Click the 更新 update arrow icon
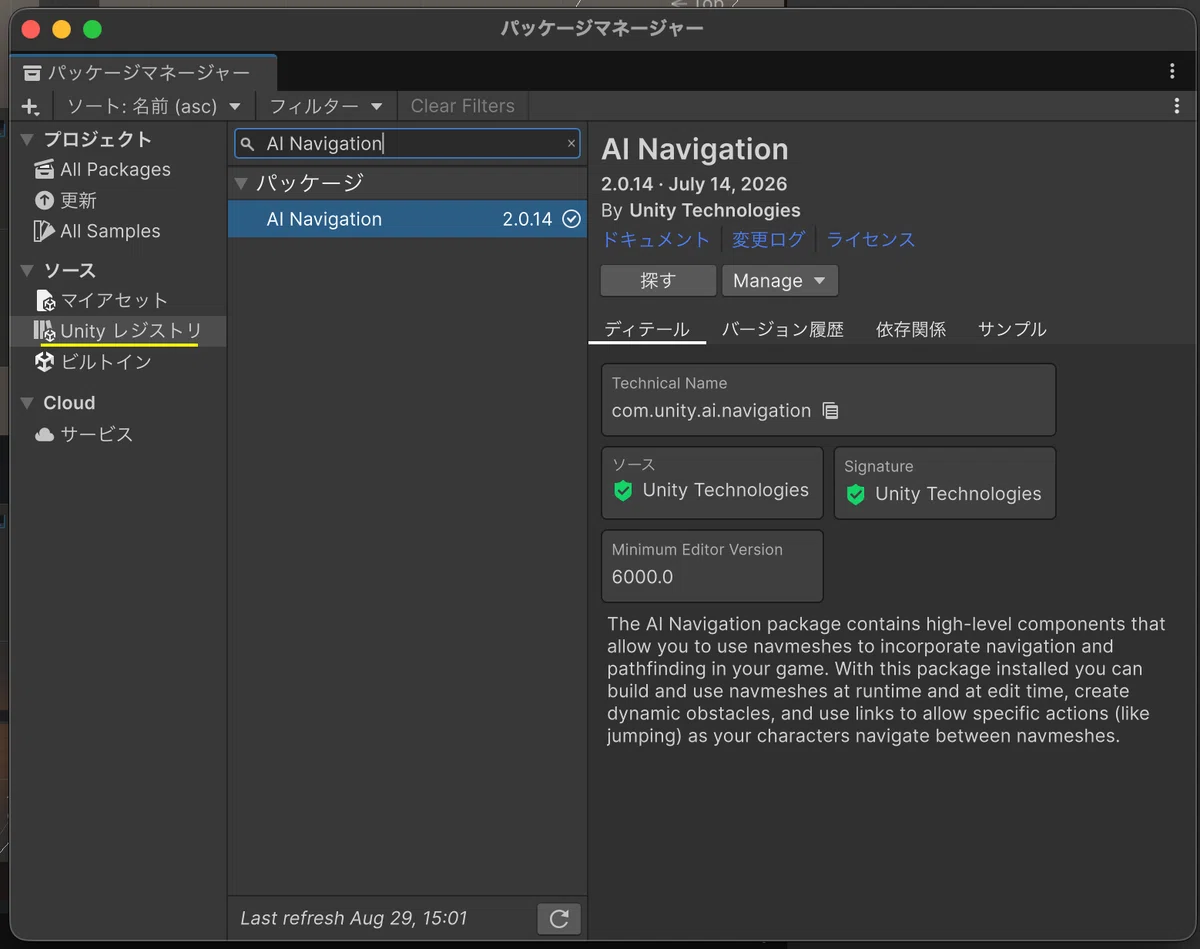 pyautogui.click(x=44, y=201)
